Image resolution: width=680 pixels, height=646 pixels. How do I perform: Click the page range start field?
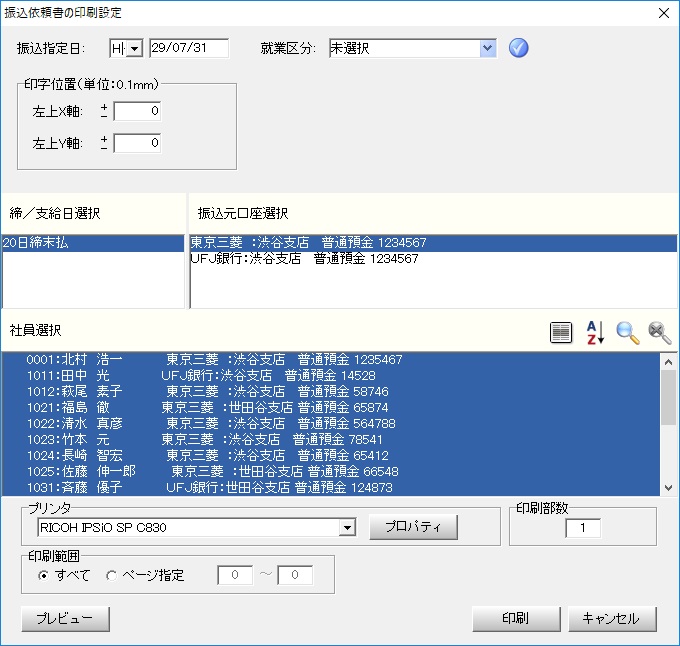pos(235,575)
